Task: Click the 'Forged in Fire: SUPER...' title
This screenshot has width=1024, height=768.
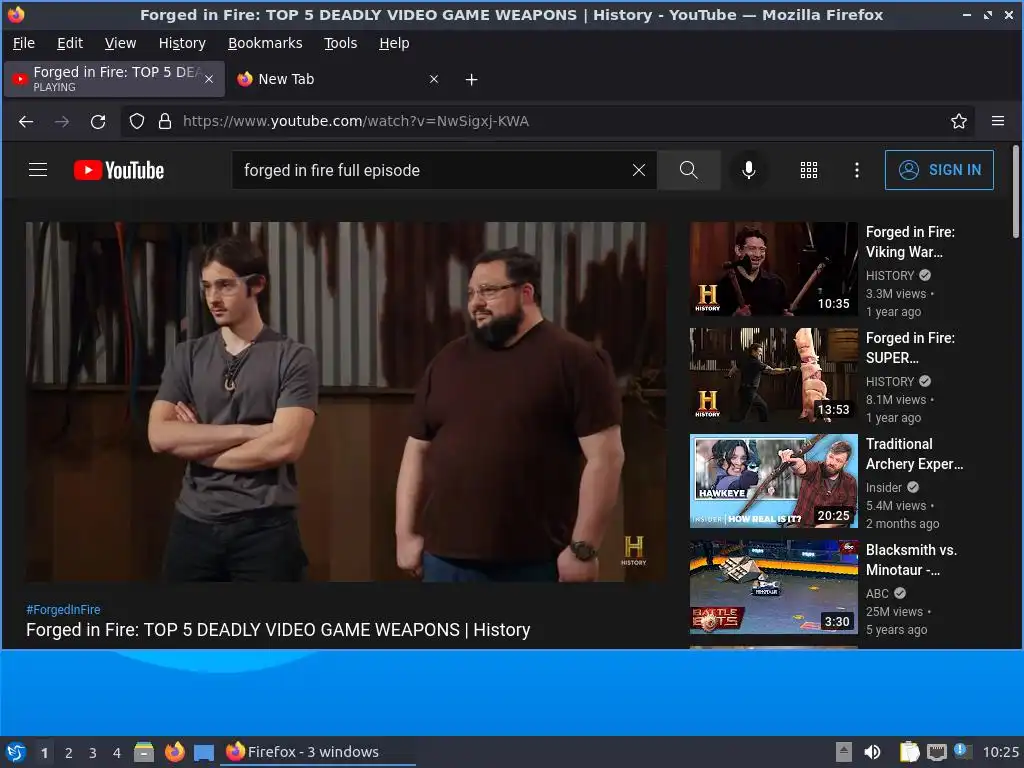Action: (910, 348)
